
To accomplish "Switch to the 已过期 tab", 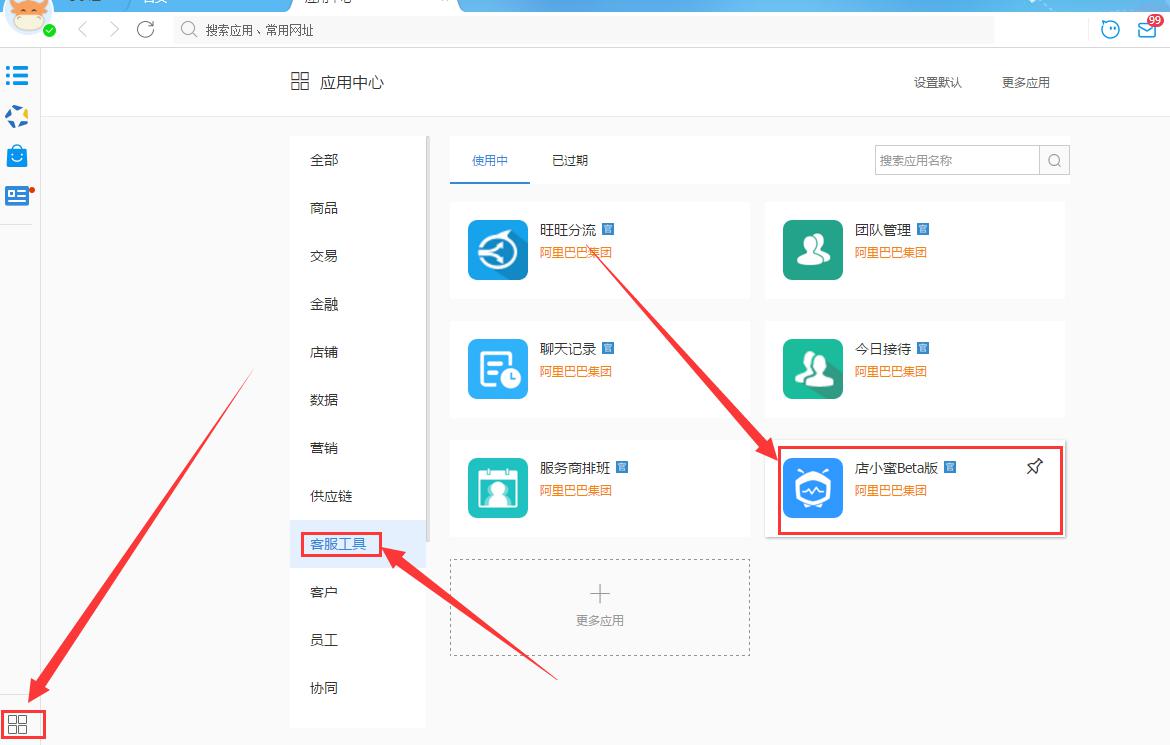I will (569, 159).
